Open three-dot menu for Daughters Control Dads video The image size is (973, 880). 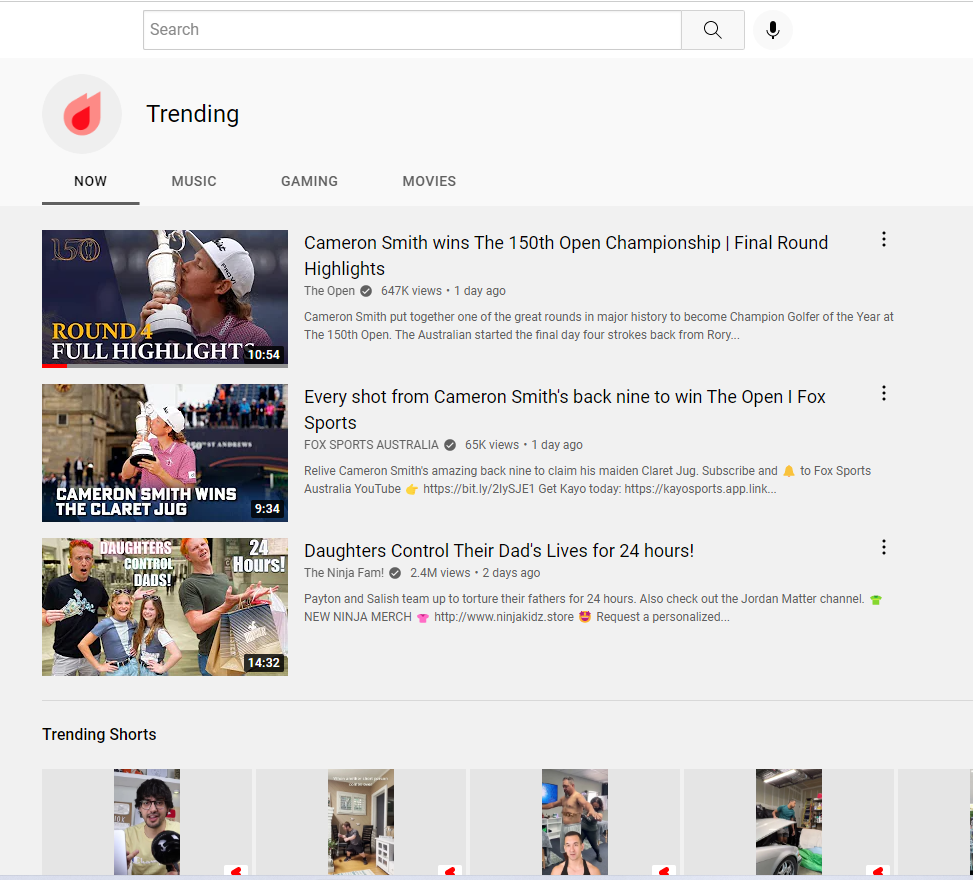coord(883,547)
